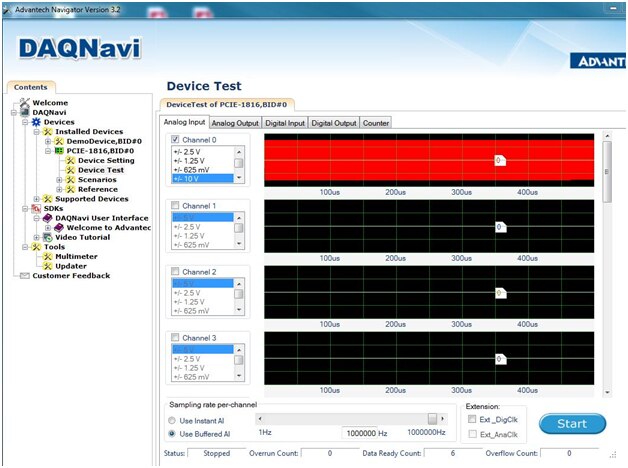
Task: Click the DAQNavi computer icon in tree
Action: (x=25, y=112)
